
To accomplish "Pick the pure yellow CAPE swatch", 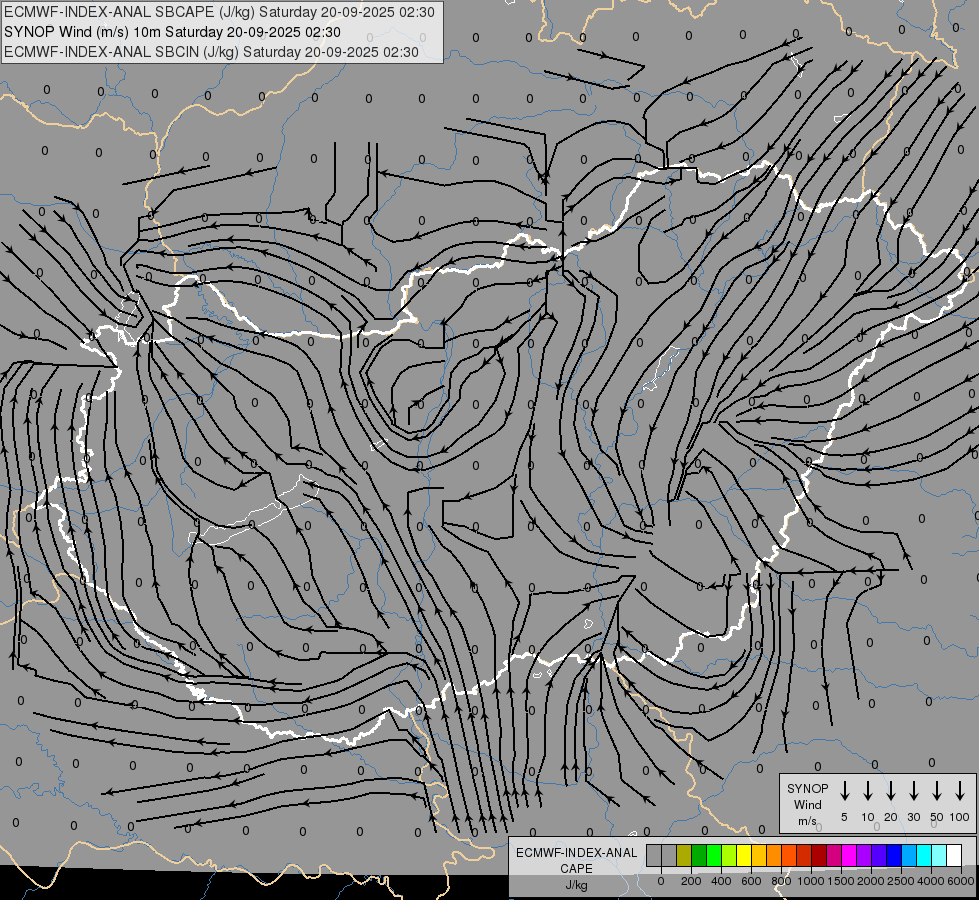I will pos(744,855).
